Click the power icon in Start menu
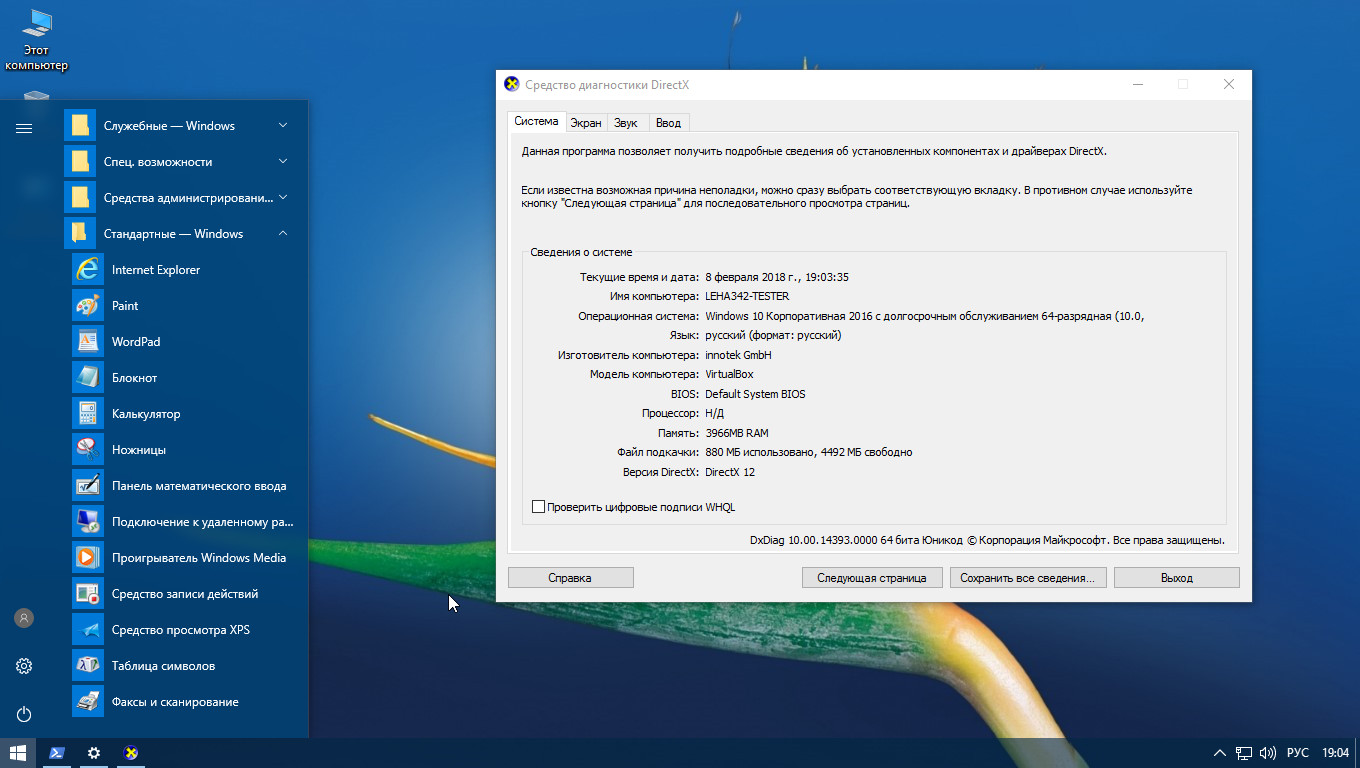The image size is (1360, 768). pos(24,714)
